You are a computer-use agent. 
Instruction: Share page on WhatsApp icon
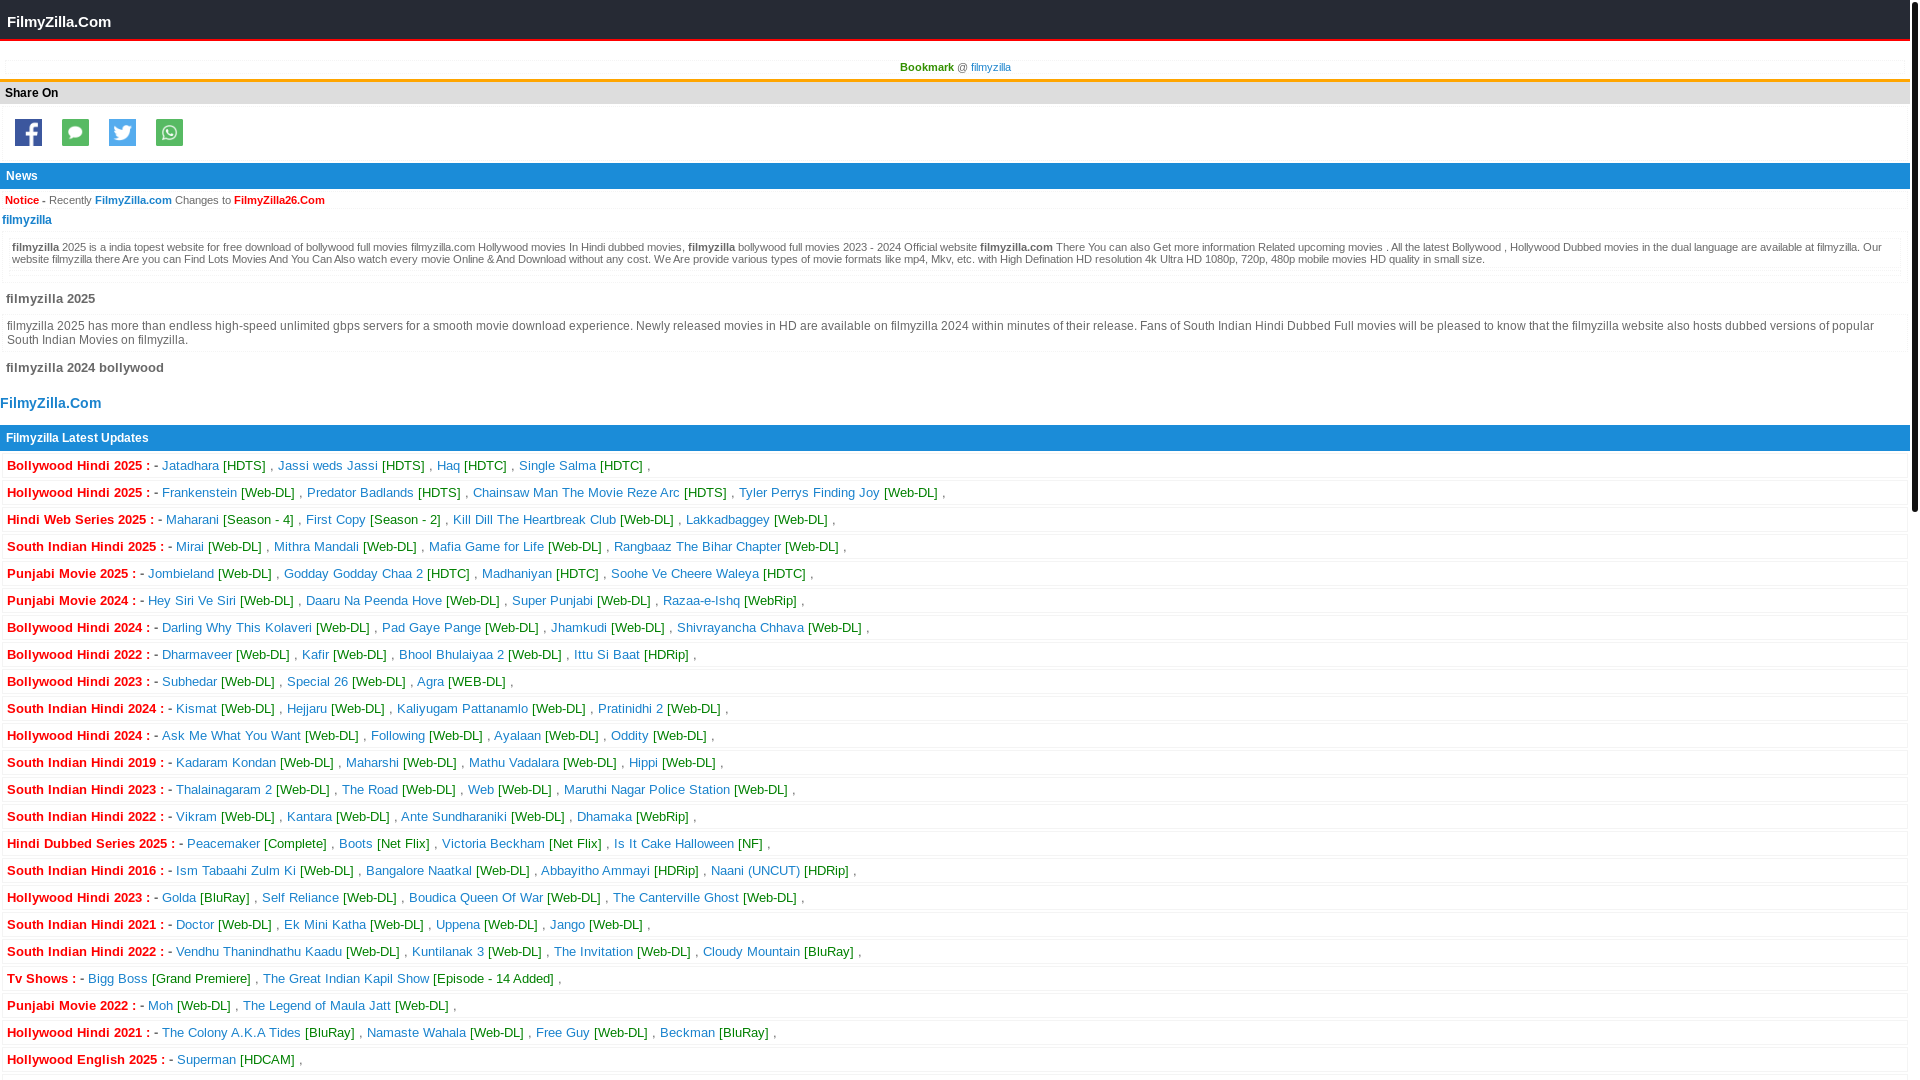pos(169,132)
